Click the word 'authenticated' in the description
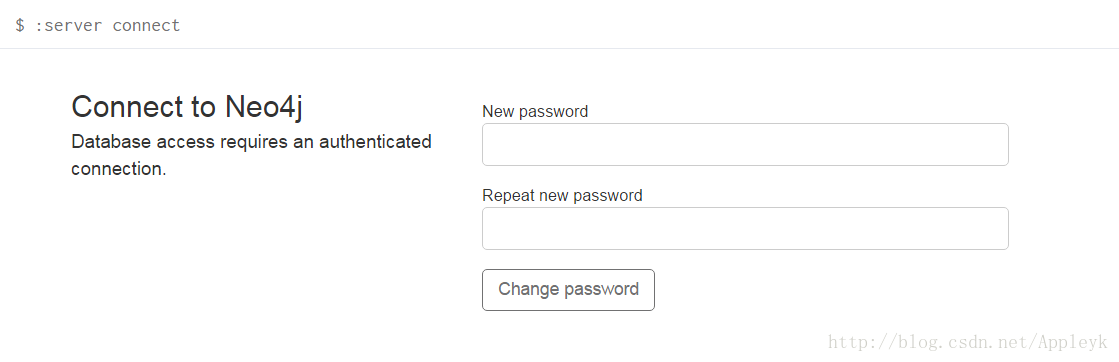The height and width of the screenshot is (362, 1119). pos(375,141)
